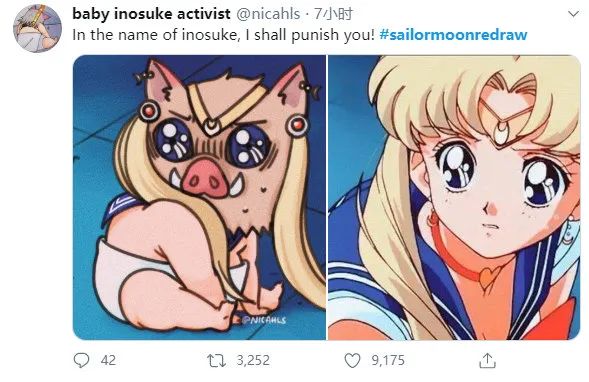
Task: Open the share upload icon
Action: pyautogui.click(x=487, y=361)
